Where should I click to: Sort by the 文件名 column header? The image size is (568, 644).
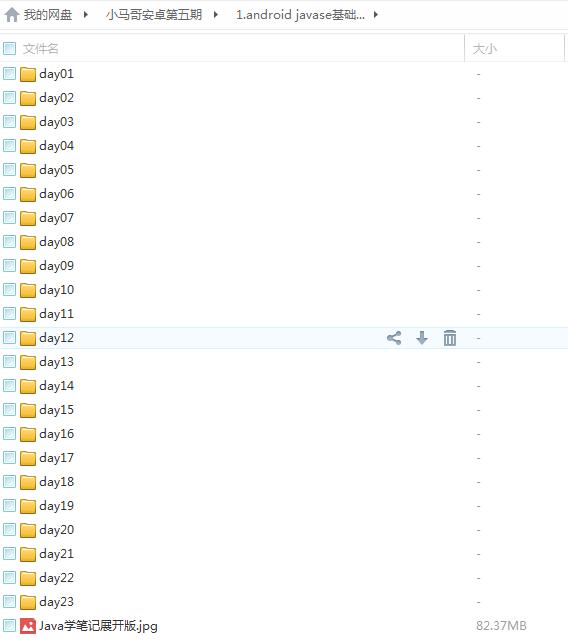pos(40,48)
